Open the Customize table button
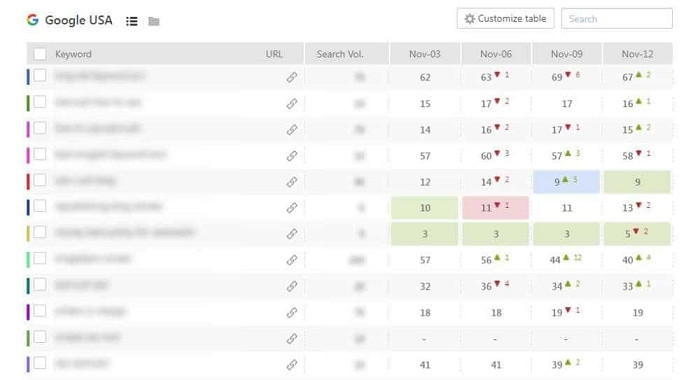 click(505, 19)
